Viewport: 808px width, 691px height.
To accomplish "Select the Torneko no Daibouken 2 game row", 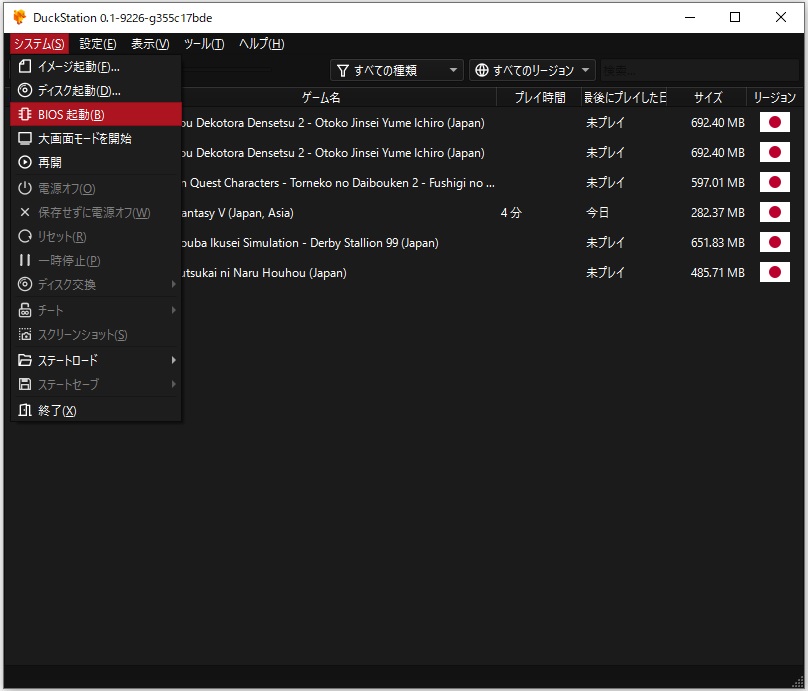I will [492, 182].
